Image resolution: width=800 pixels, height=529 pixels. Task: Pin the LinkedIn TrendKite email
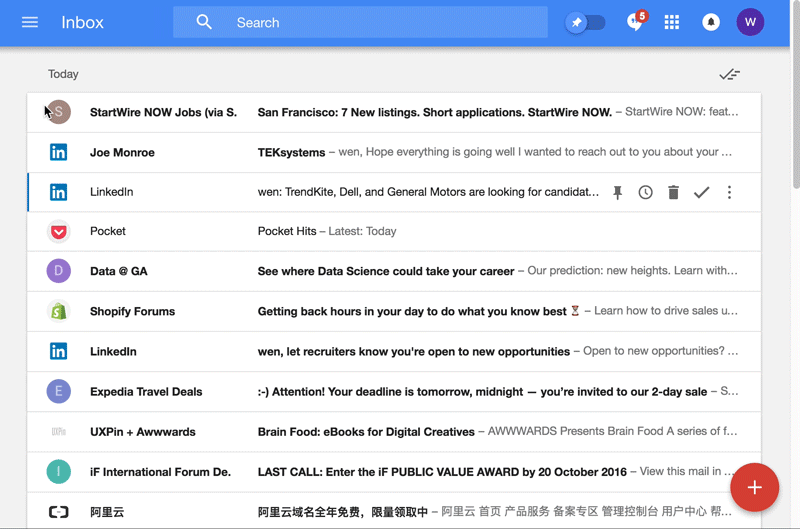tap(618, 192)
